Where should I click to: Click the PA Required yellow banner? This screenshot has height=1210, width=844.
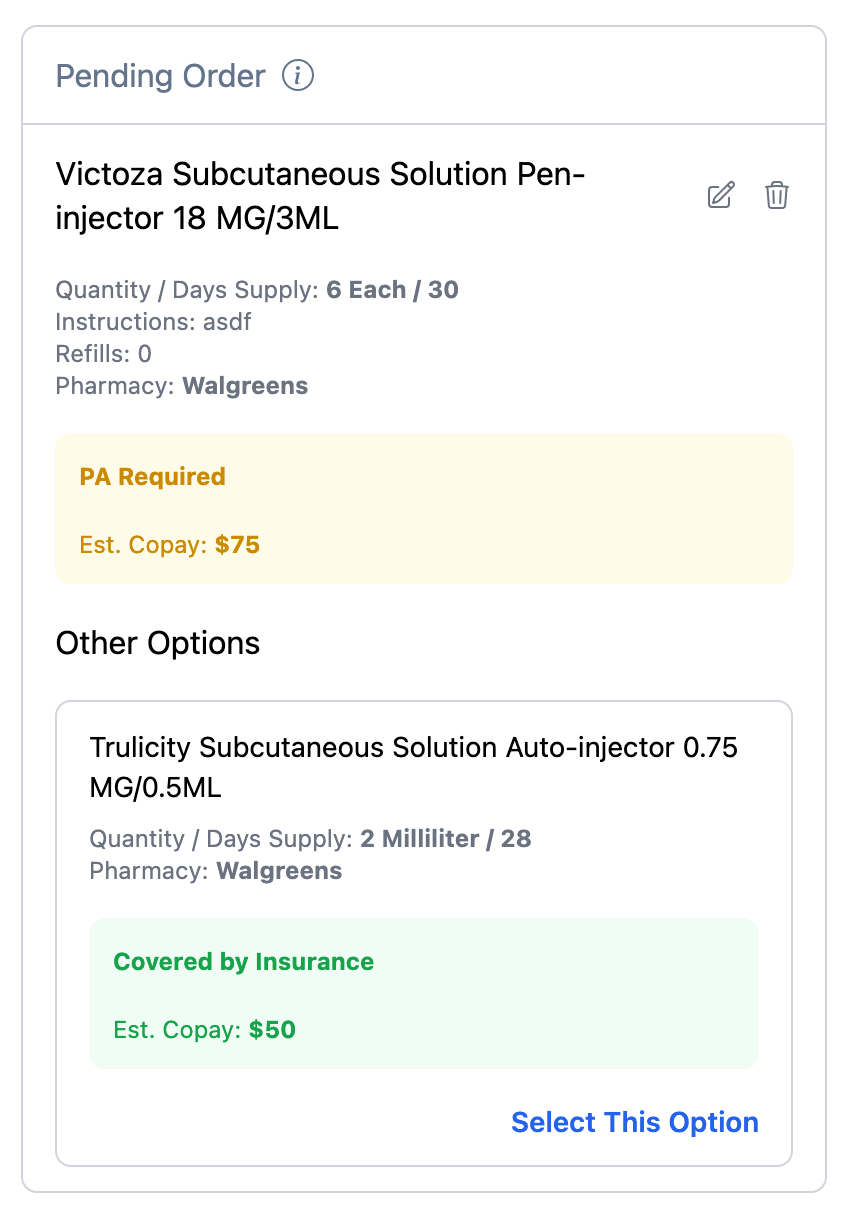point(424,508)
